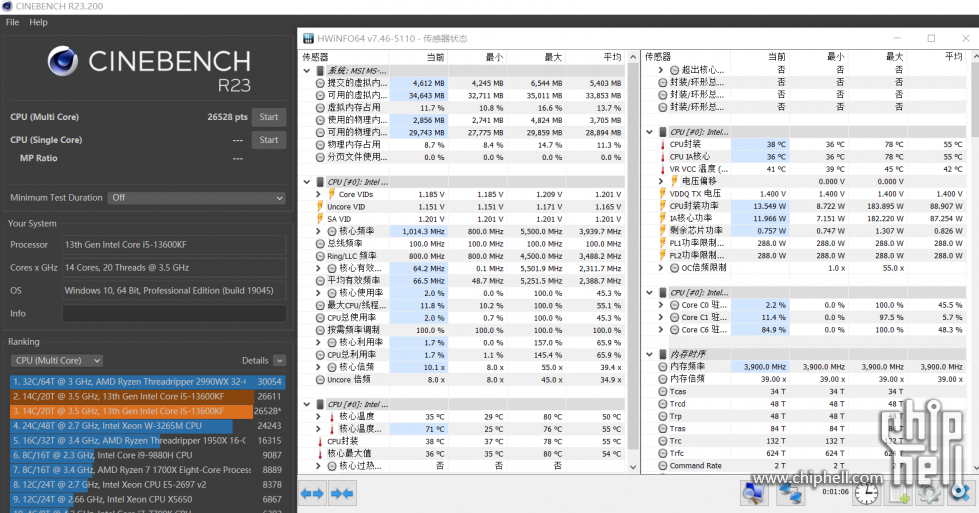The width and height of the screenshot is (979, 513).
Task: Click the clock icon beside 内存频率
Action: point(662,367)
